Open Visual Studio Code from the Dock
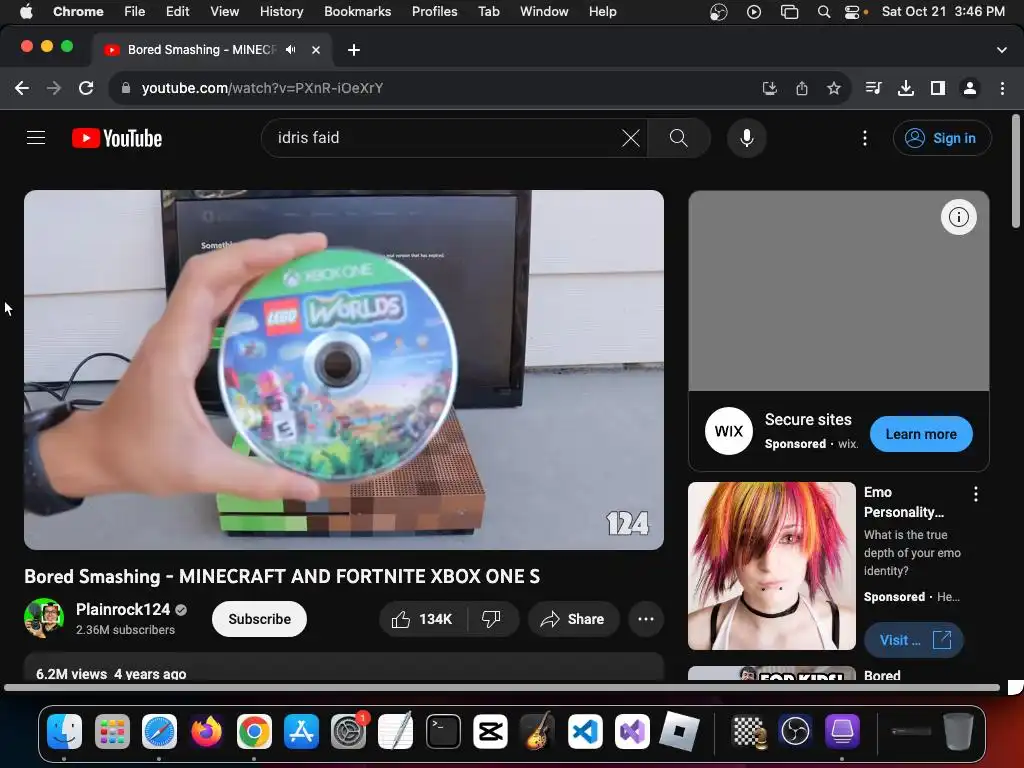1024x768 pixels. click(584, 731)
